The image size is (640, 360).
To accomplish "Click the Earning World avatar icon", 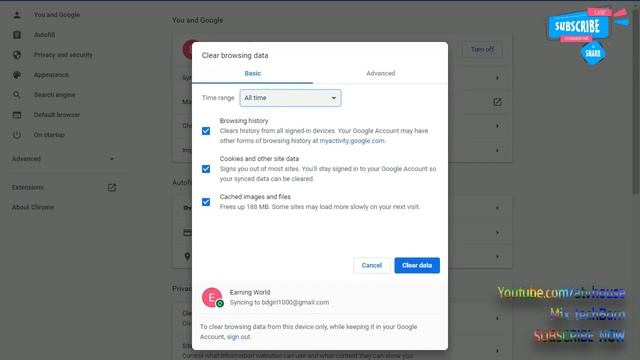I will pos(212,298).
